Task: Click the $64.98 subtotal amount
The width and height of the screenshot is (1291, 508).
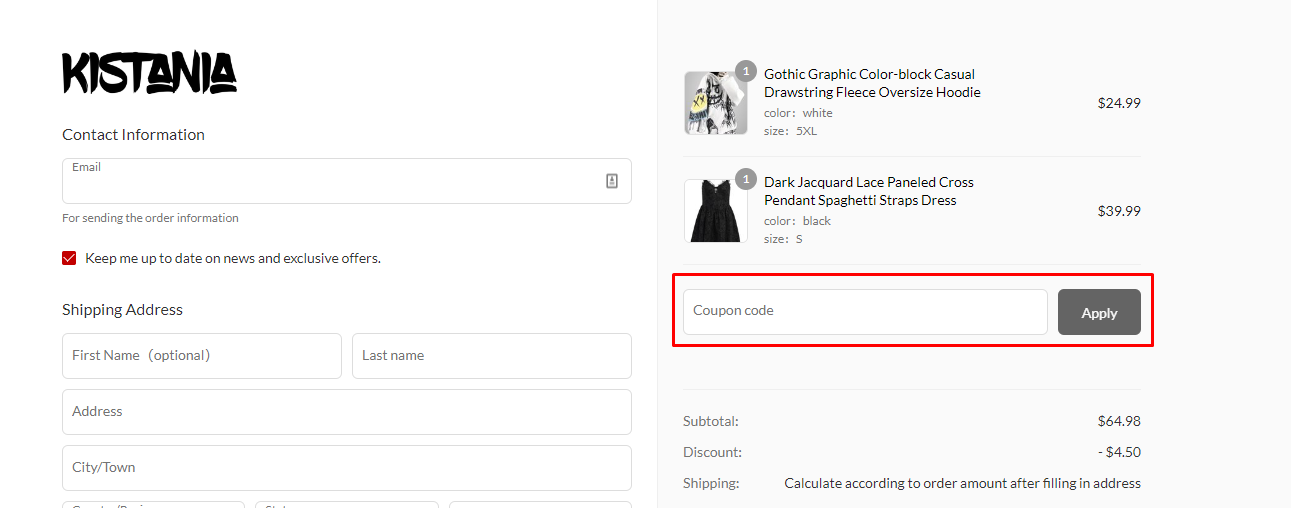Action: point(1119,421)
